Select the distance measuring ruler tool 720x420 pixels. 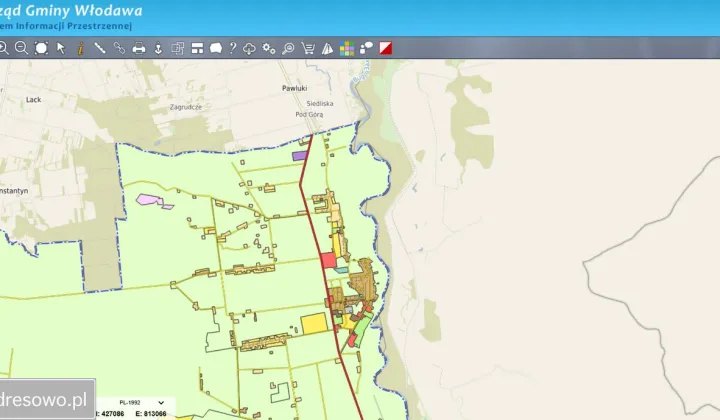point(100,48)
